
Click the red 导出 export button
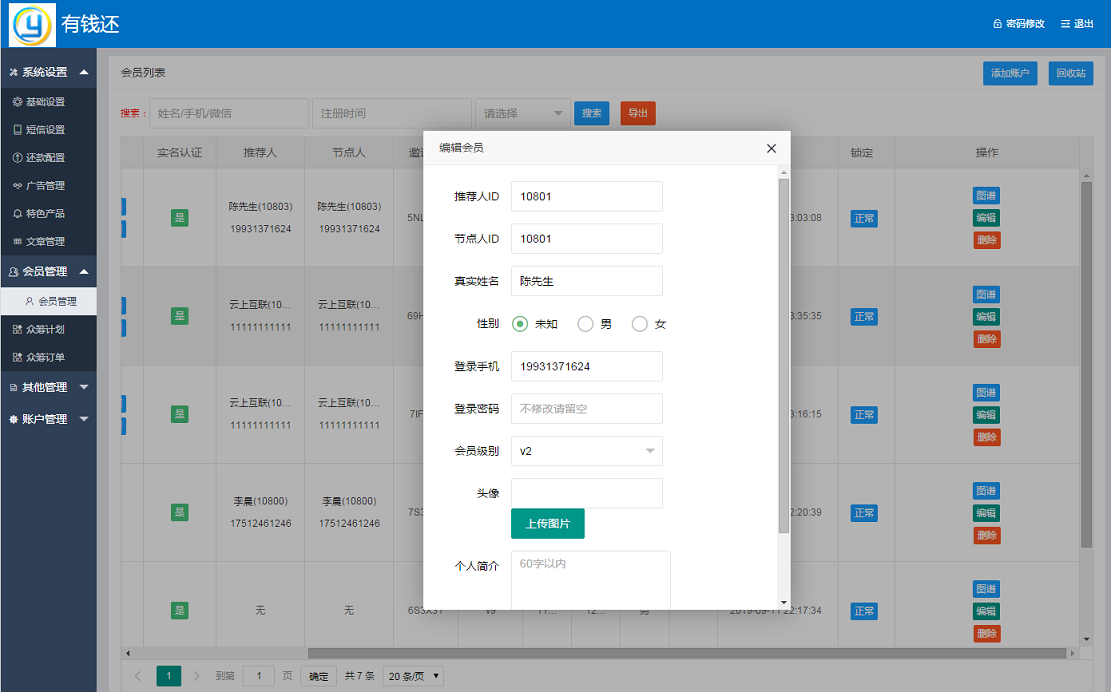638,113
